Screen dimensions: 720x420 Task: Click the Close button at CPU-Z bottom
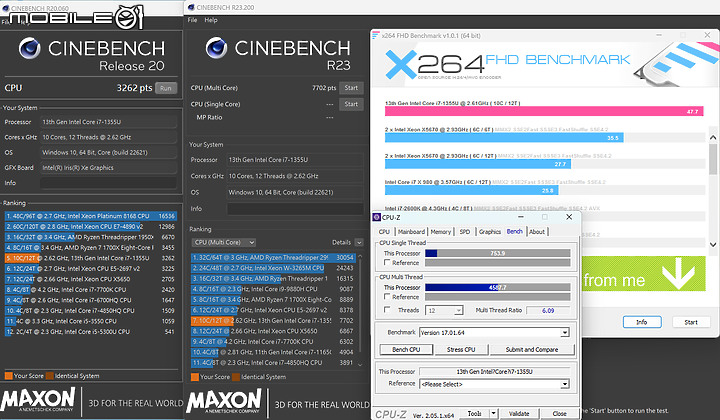(x=559, y=414)
